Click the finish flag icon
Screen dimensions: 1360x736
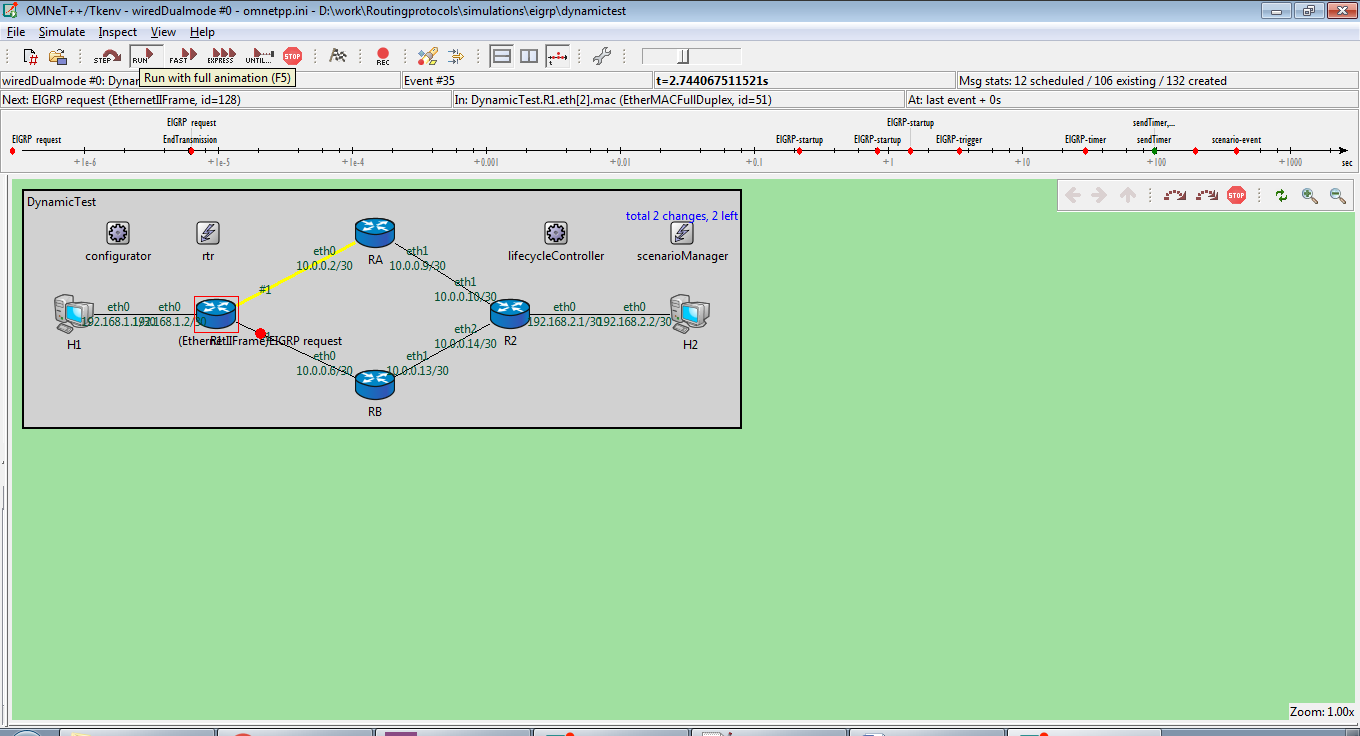(x=338, y=56)
